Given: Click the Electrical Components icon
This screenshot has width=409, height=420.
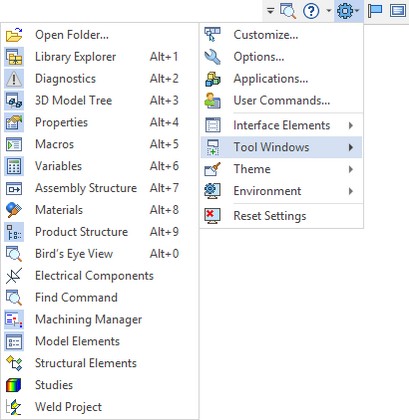Looking at the screenshot, I should coord(14,276).
